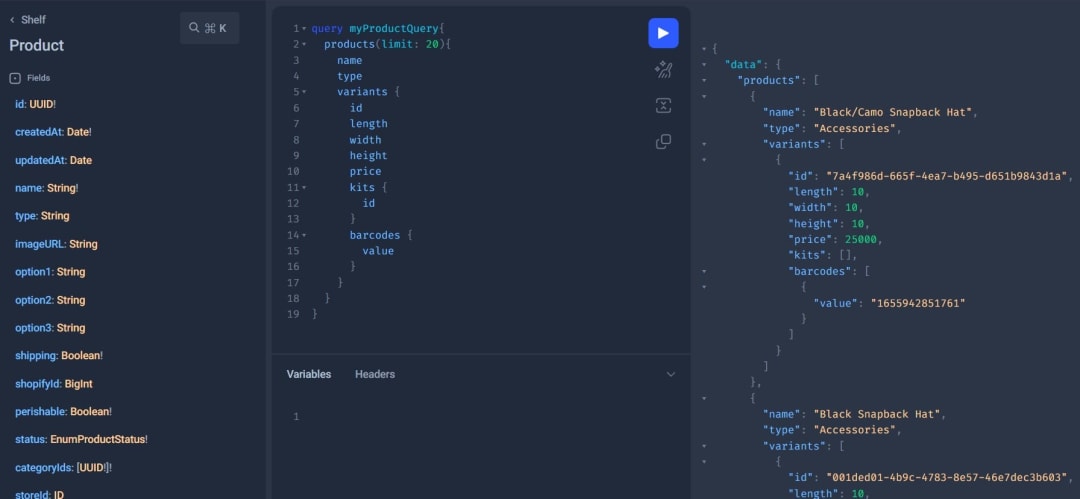
Task: Click the height field on line 9
Action: pos(368,156)
